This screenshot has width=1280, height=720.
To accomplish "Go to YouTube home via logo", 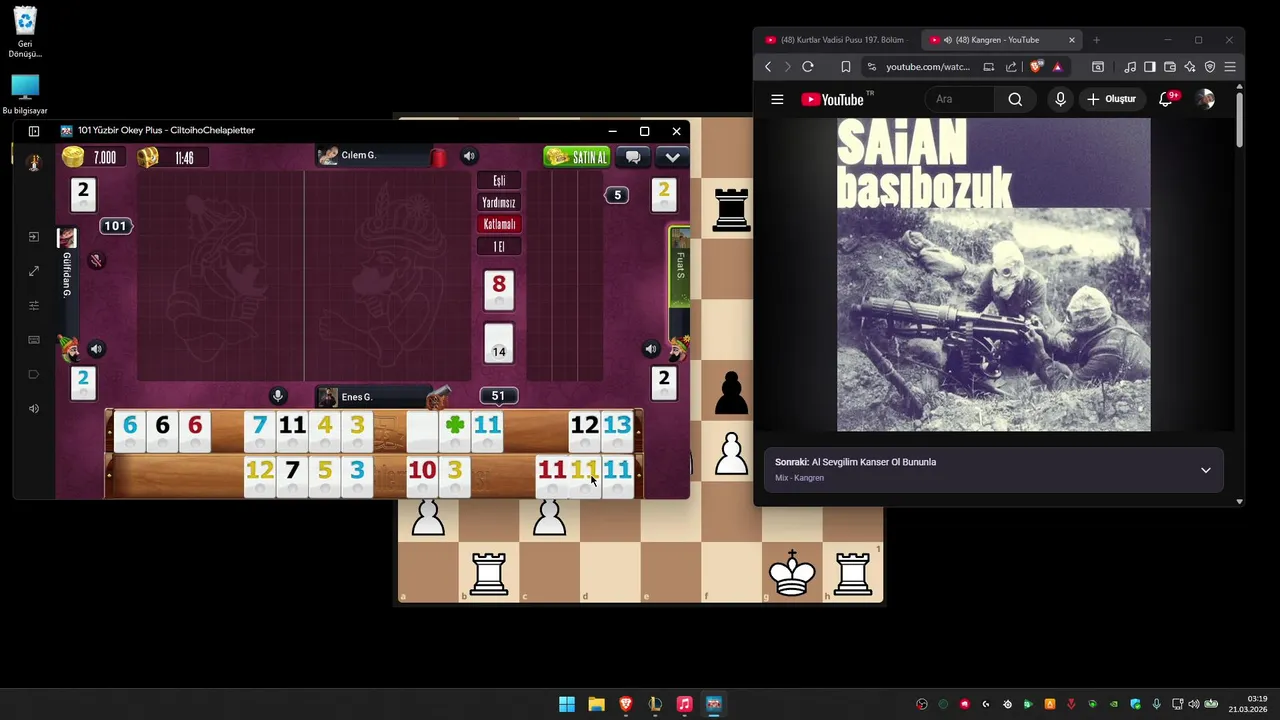I will coord(833,99).
